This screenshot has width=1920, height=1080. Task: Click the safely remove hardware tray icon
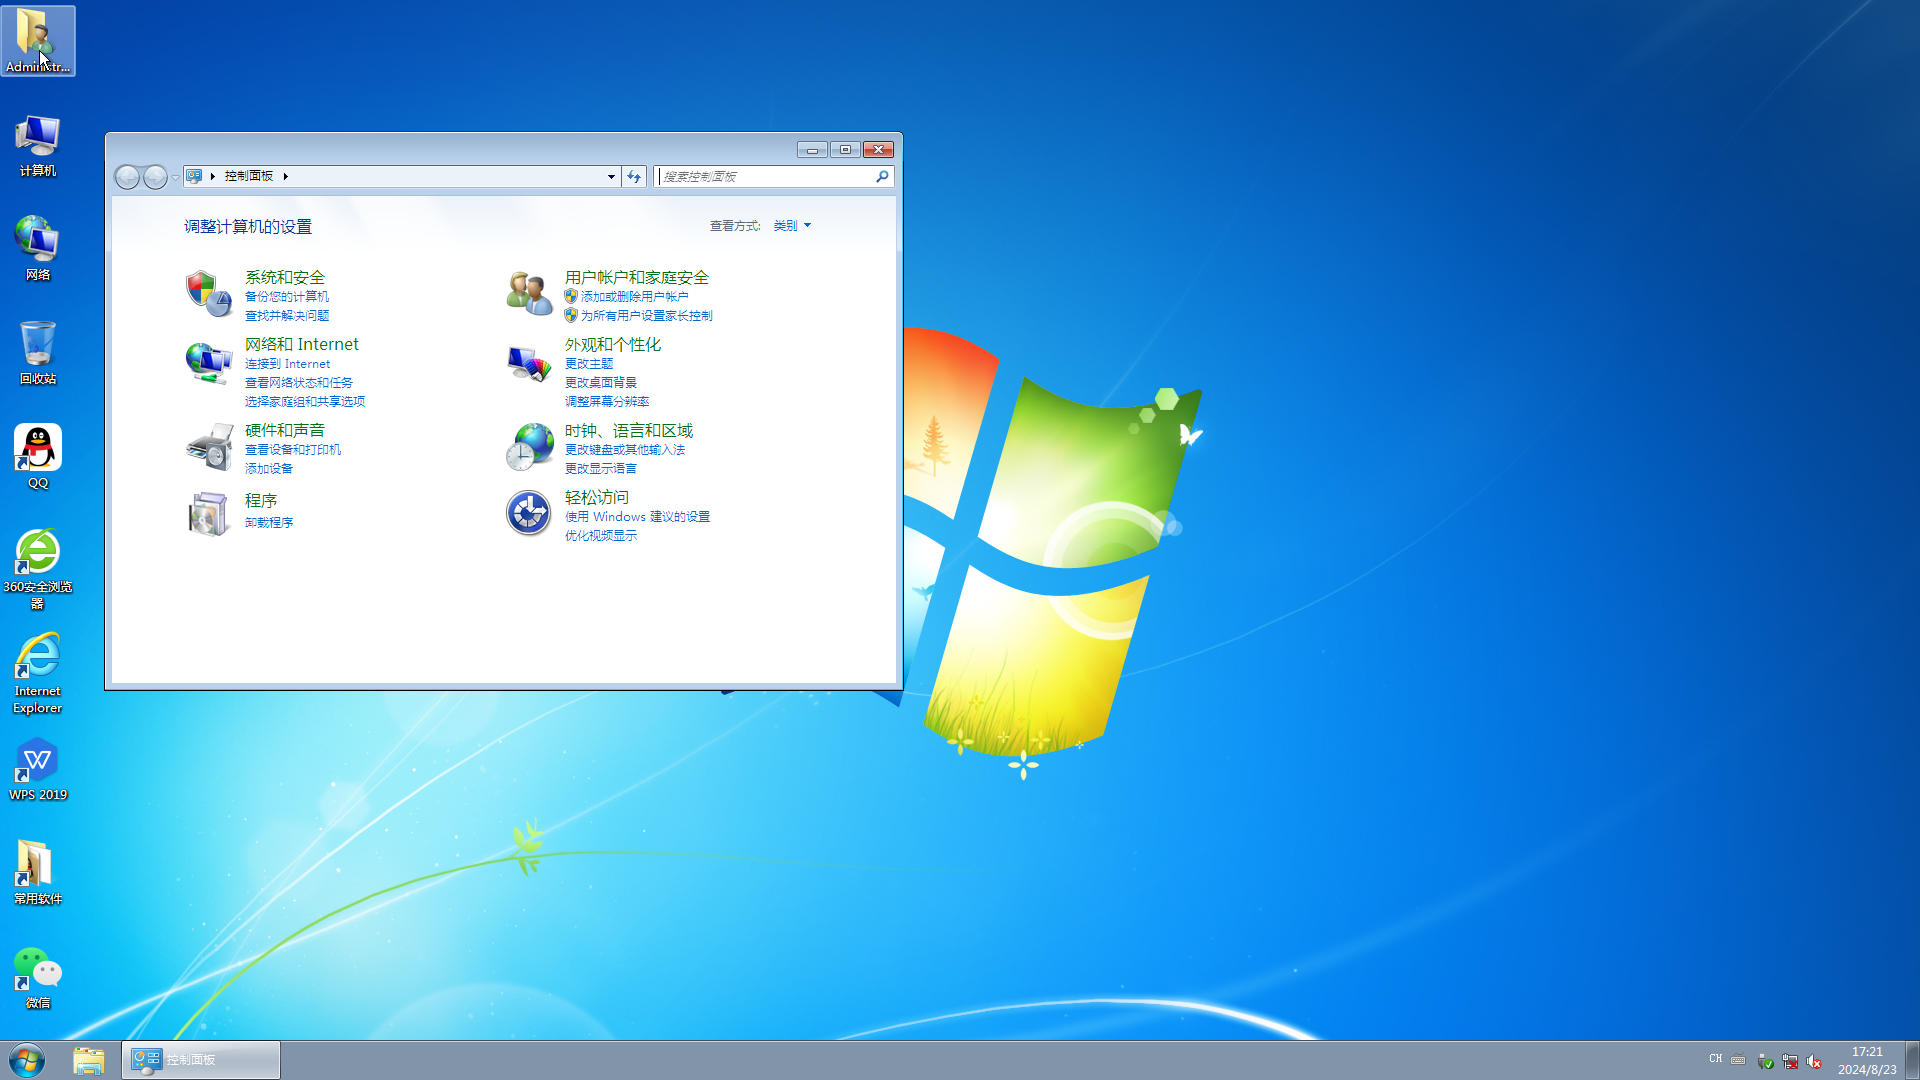click(x=1765, y=1061)
